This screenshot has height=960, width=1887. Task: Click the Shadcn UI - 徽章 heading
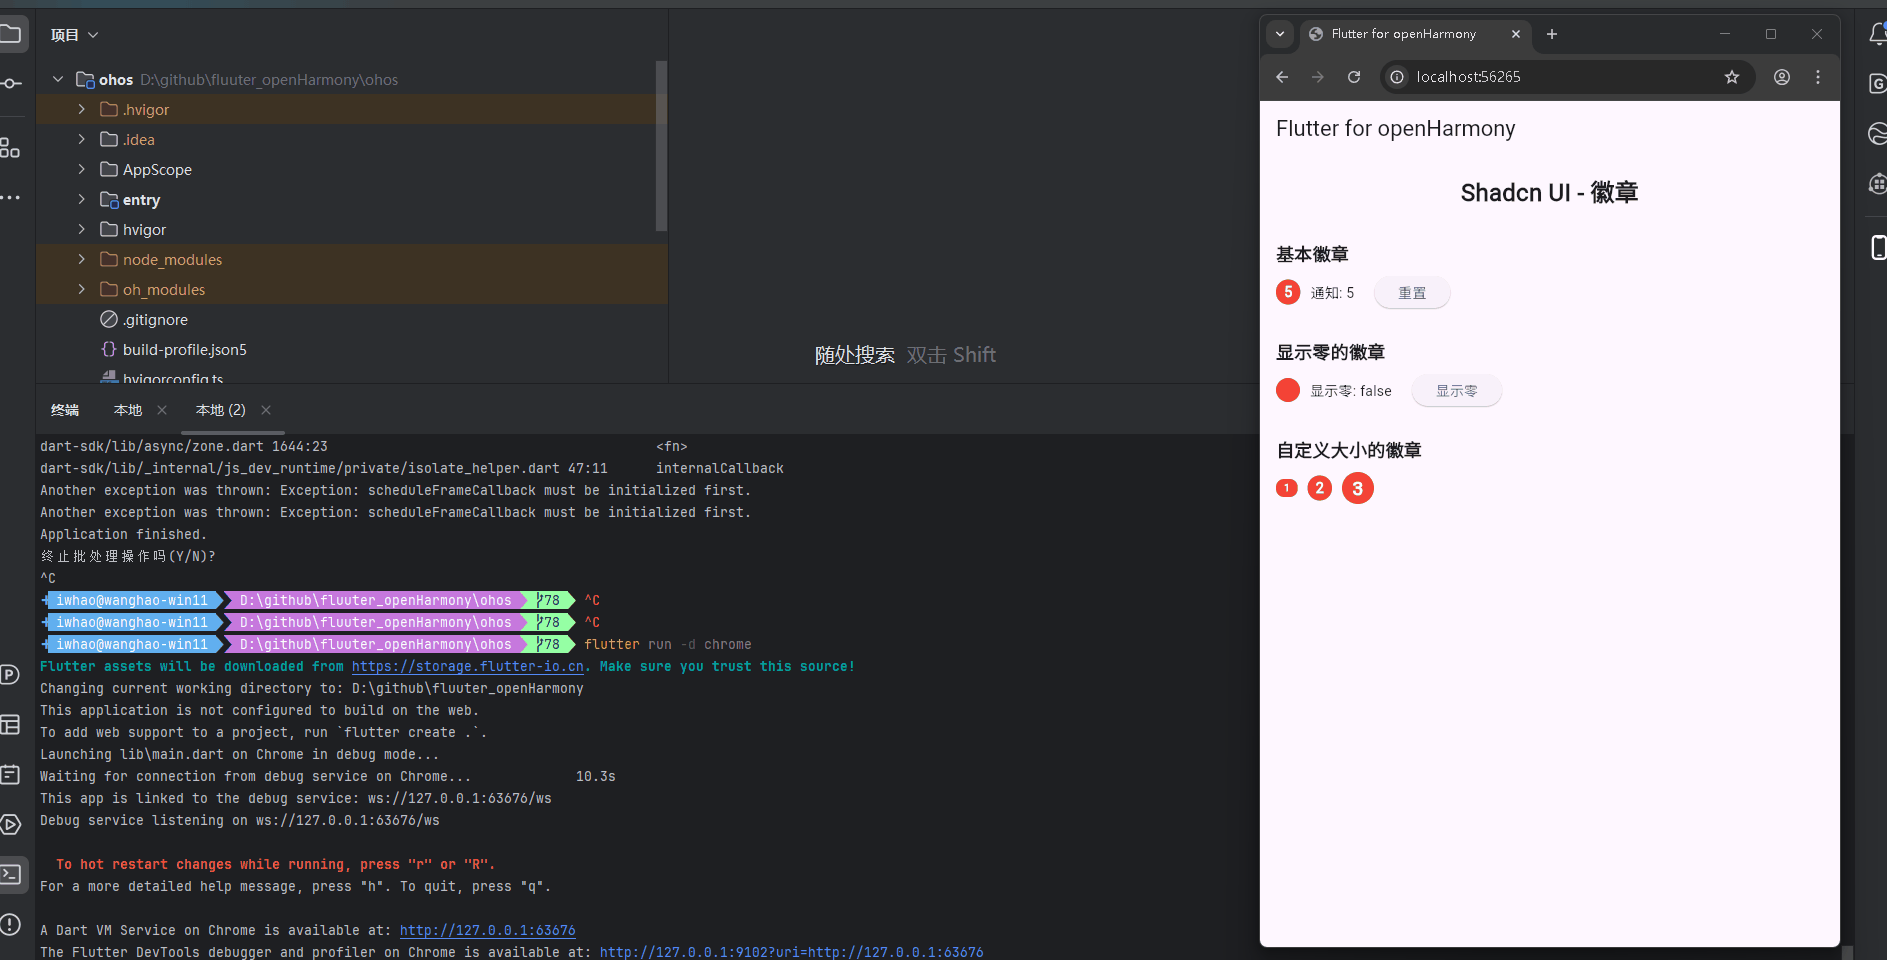tap(1549, 193)
